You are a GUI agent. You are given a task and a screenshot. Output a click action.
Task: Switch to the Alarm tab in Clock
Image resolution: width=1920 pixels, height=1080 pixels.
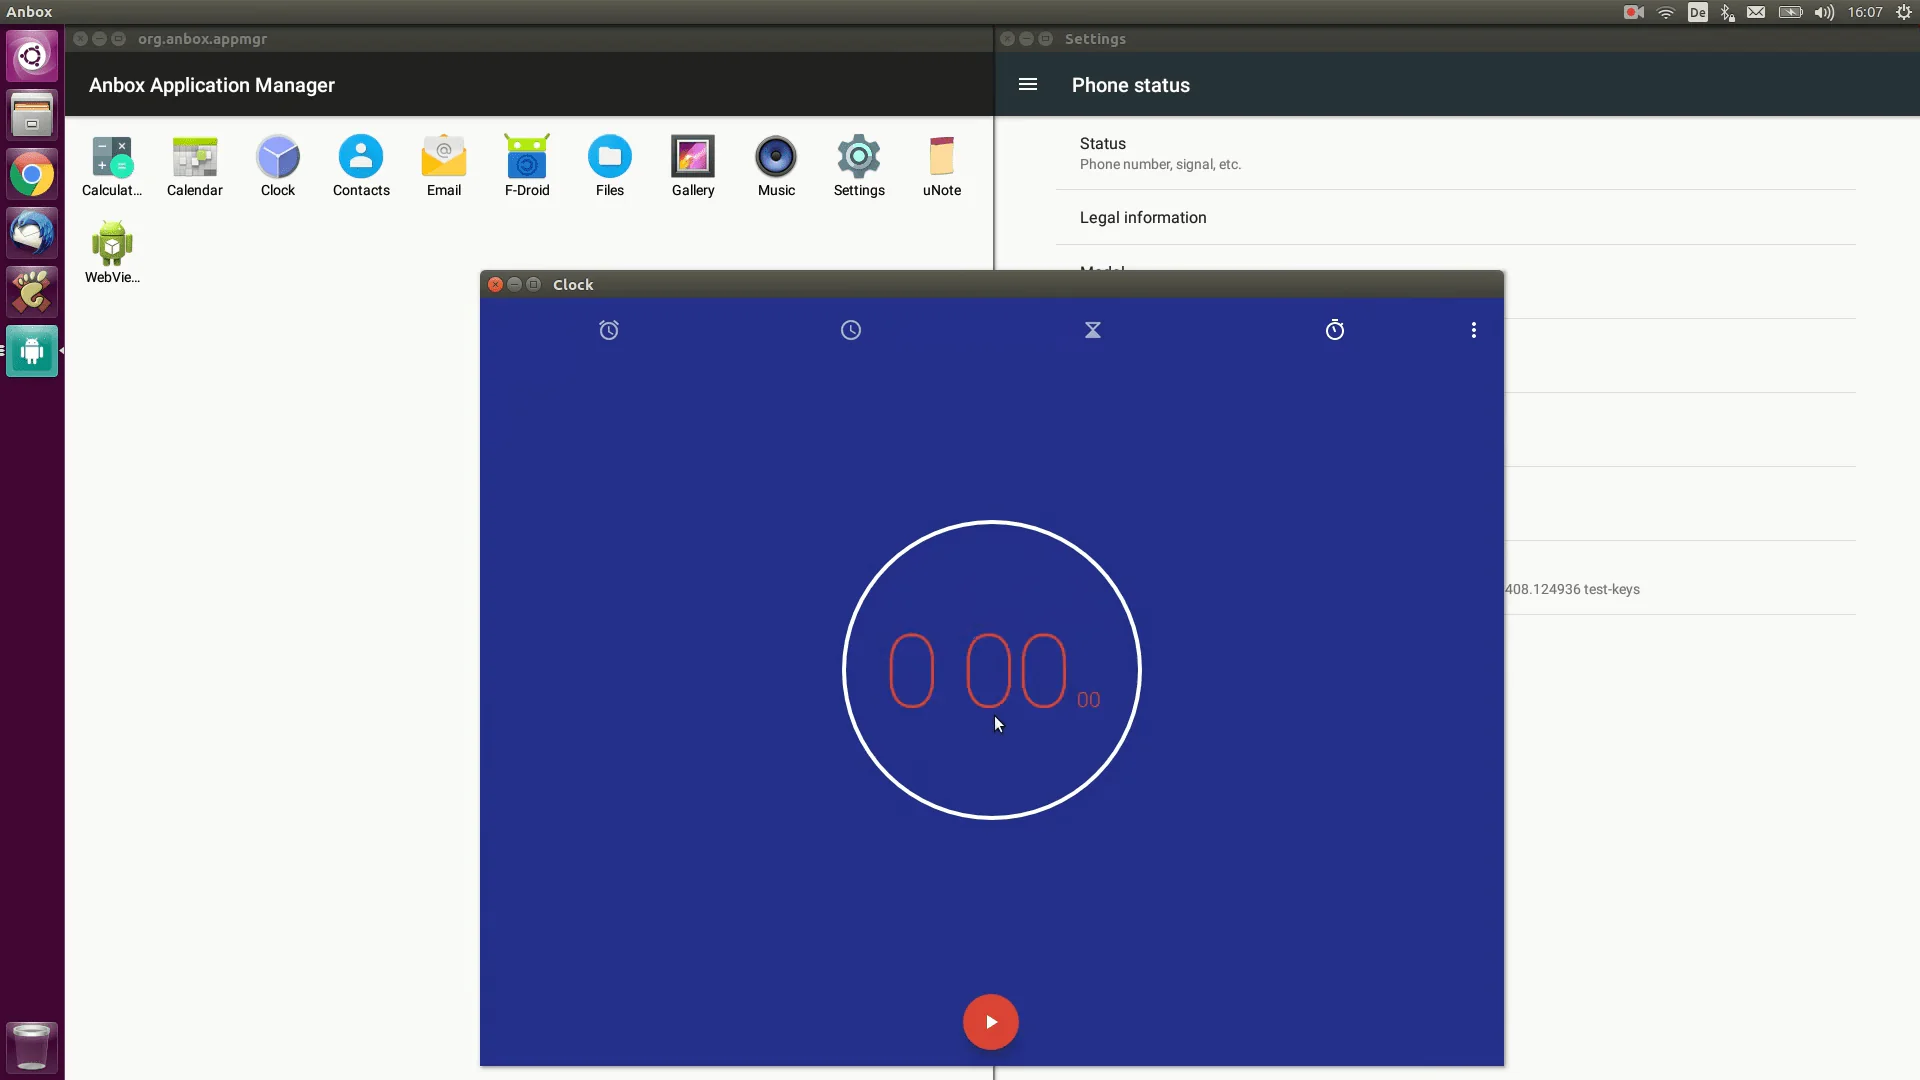pos(609,330)
